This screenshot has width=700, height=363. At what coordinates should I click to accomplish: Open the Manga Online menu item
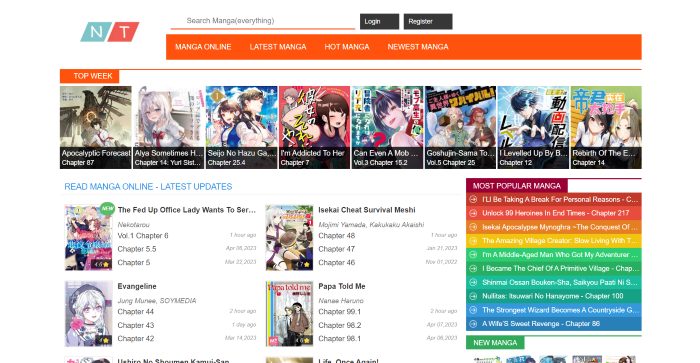tap(203, 47)
